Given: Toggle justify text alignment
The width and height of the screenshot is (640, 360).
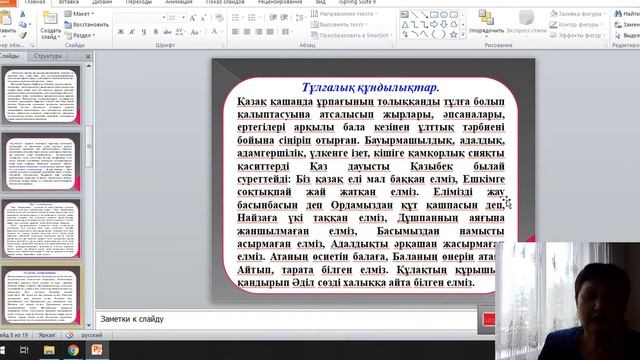Looking at the screenshot, I should coord(270,31).
